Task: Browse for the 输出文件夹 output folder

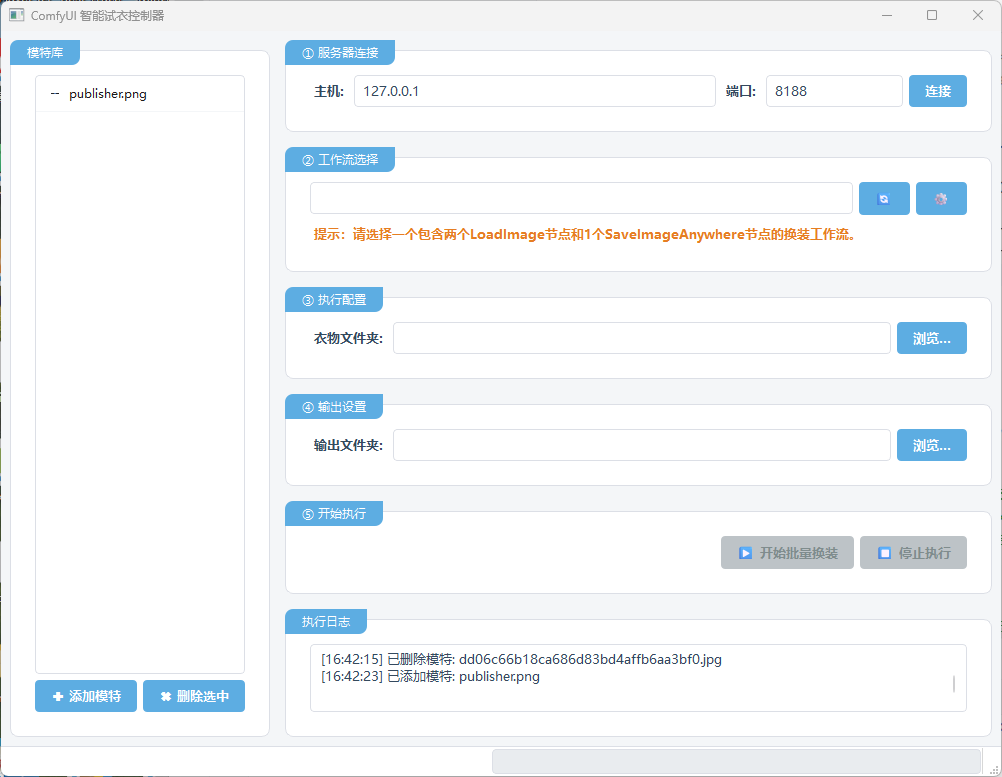Action: coord(931,445)
